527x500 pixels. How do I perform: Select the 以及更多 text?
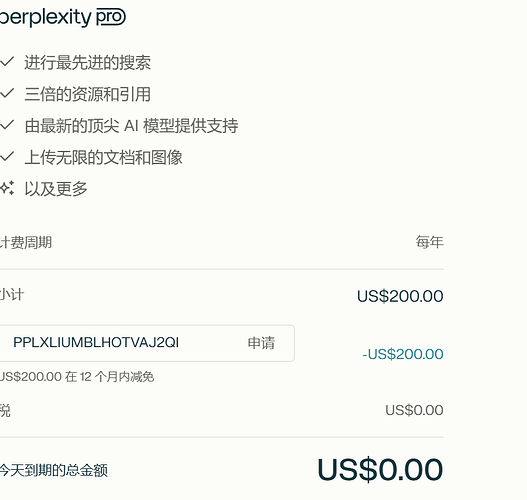[56, 189]
